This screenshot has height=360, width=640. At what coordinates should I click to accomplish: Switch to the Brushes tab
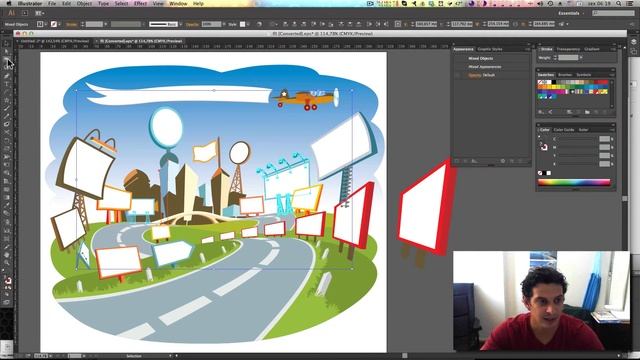(x=565, y=75)
